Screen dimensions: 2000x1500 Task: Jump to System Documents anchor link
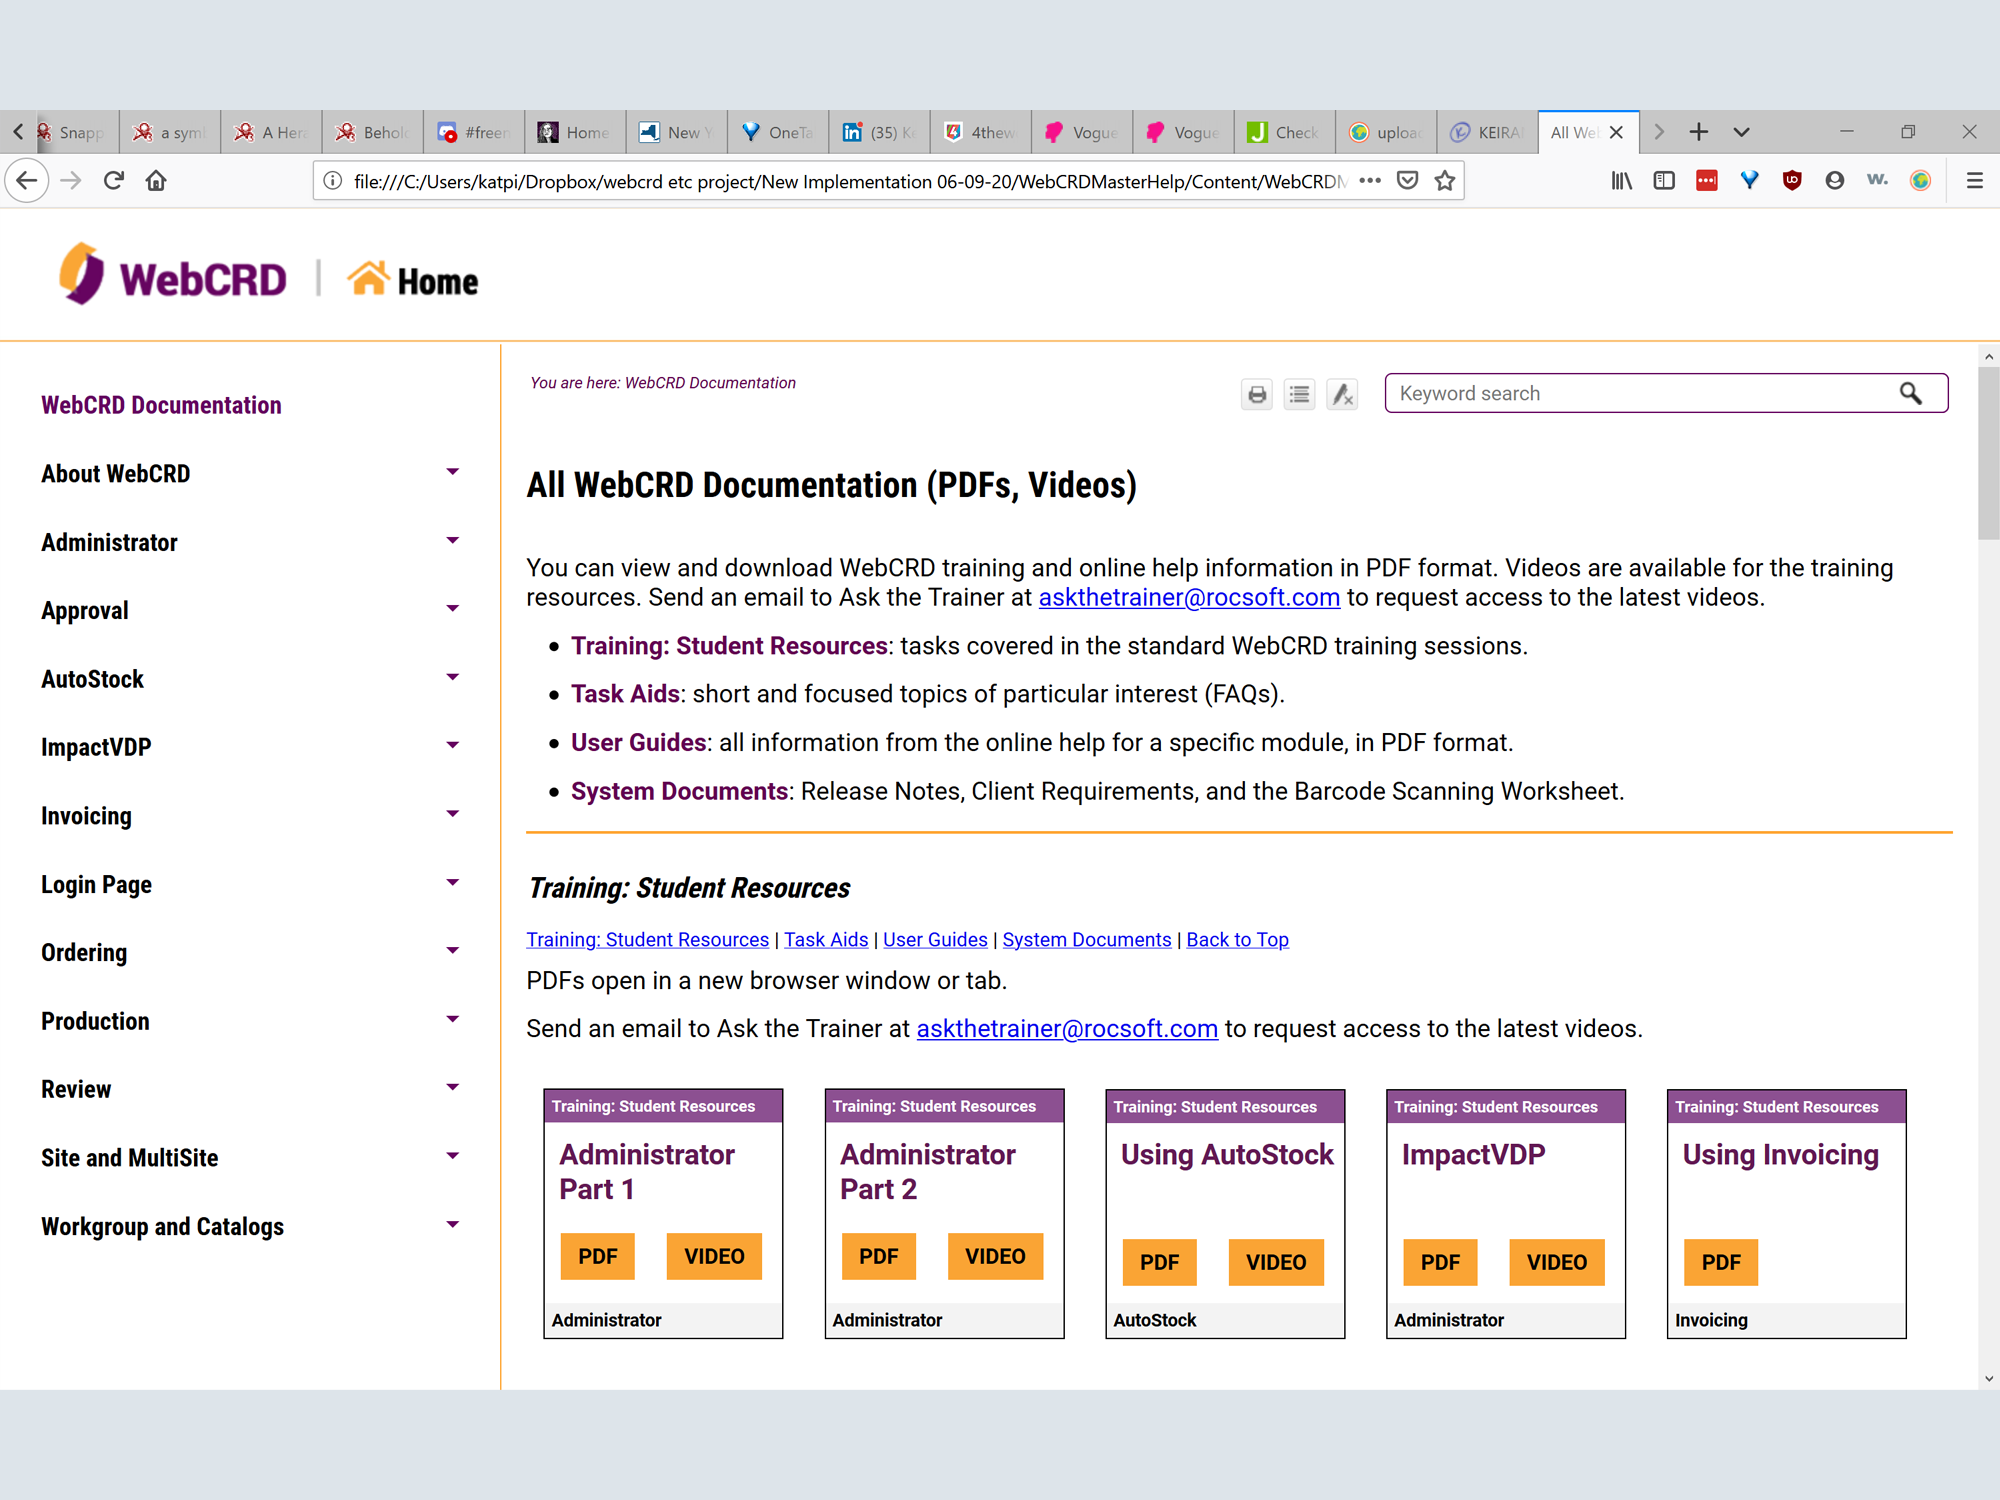pos(1087,940)
